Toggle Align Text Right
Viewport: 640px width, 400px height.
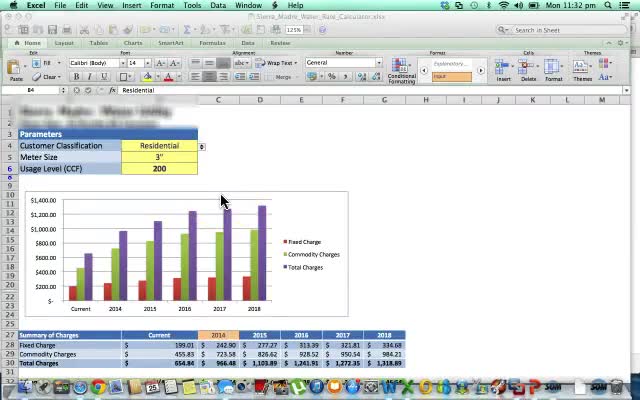tap(223, 77)
